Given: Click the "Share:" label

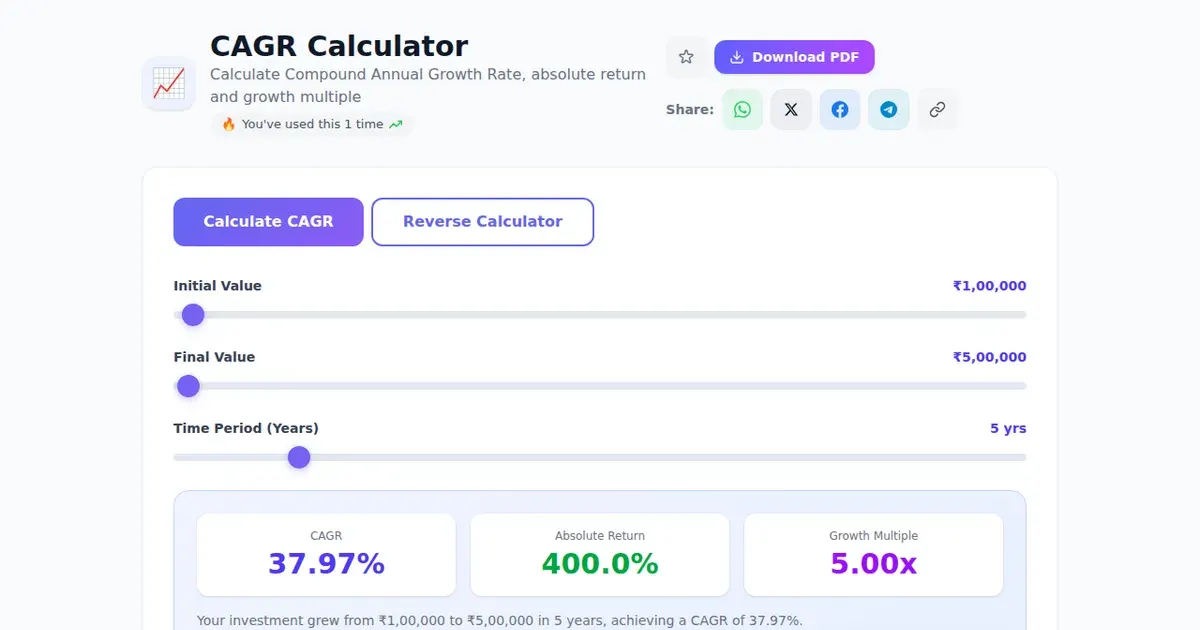Looking at the screenshot, I should (690, 110).
